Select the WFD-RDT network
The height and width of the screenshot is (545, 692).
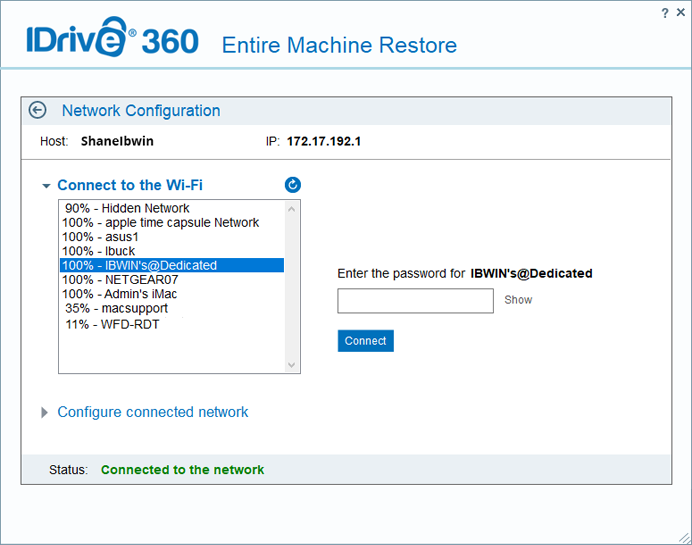tap(112, 324)
